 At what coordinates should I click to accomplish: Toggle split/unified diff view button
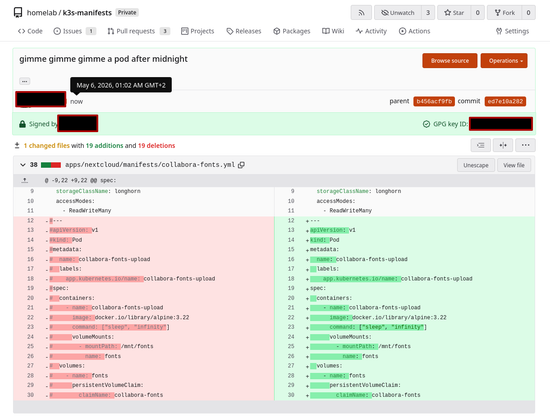click(503, 145)
